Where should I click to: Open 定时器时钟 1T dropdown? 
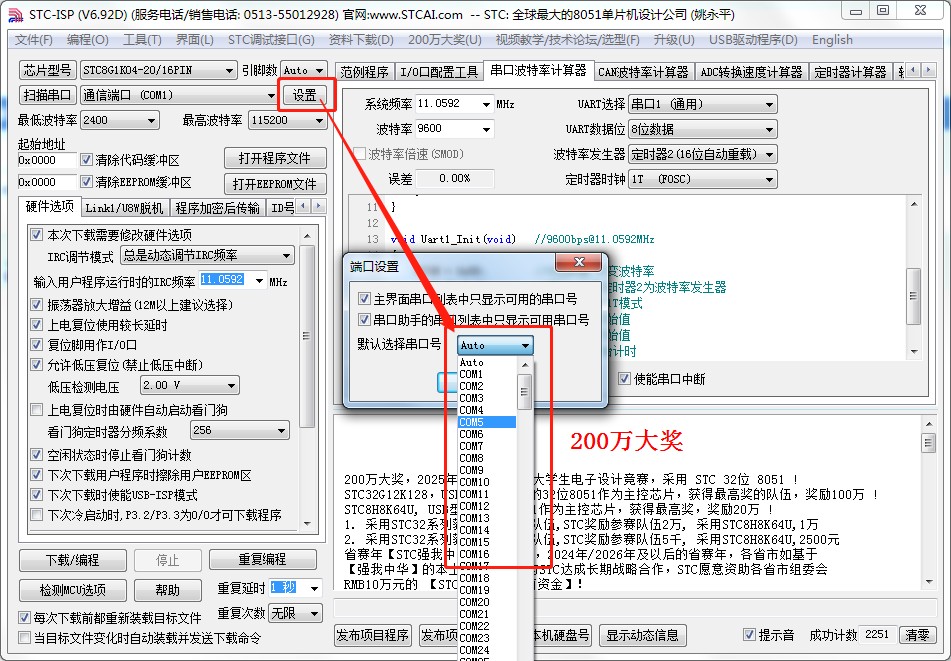702,179
